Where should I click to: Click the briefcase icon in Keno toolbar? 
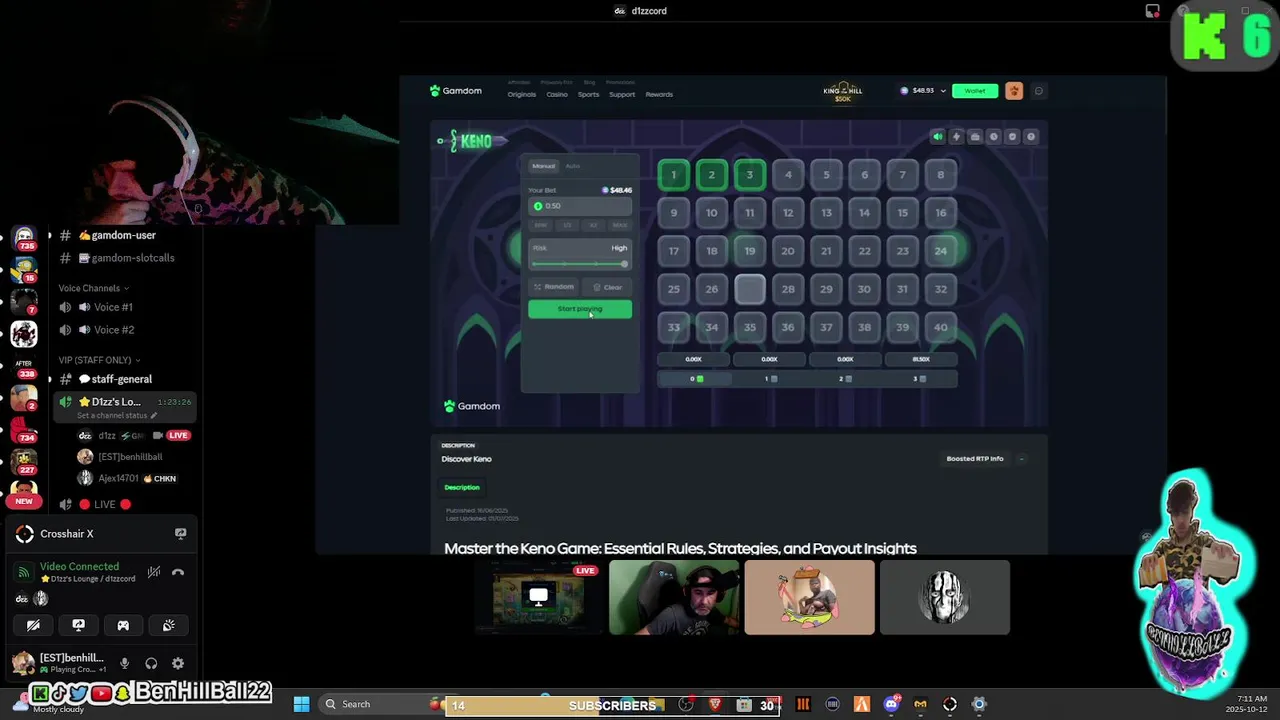pos(975,137)
